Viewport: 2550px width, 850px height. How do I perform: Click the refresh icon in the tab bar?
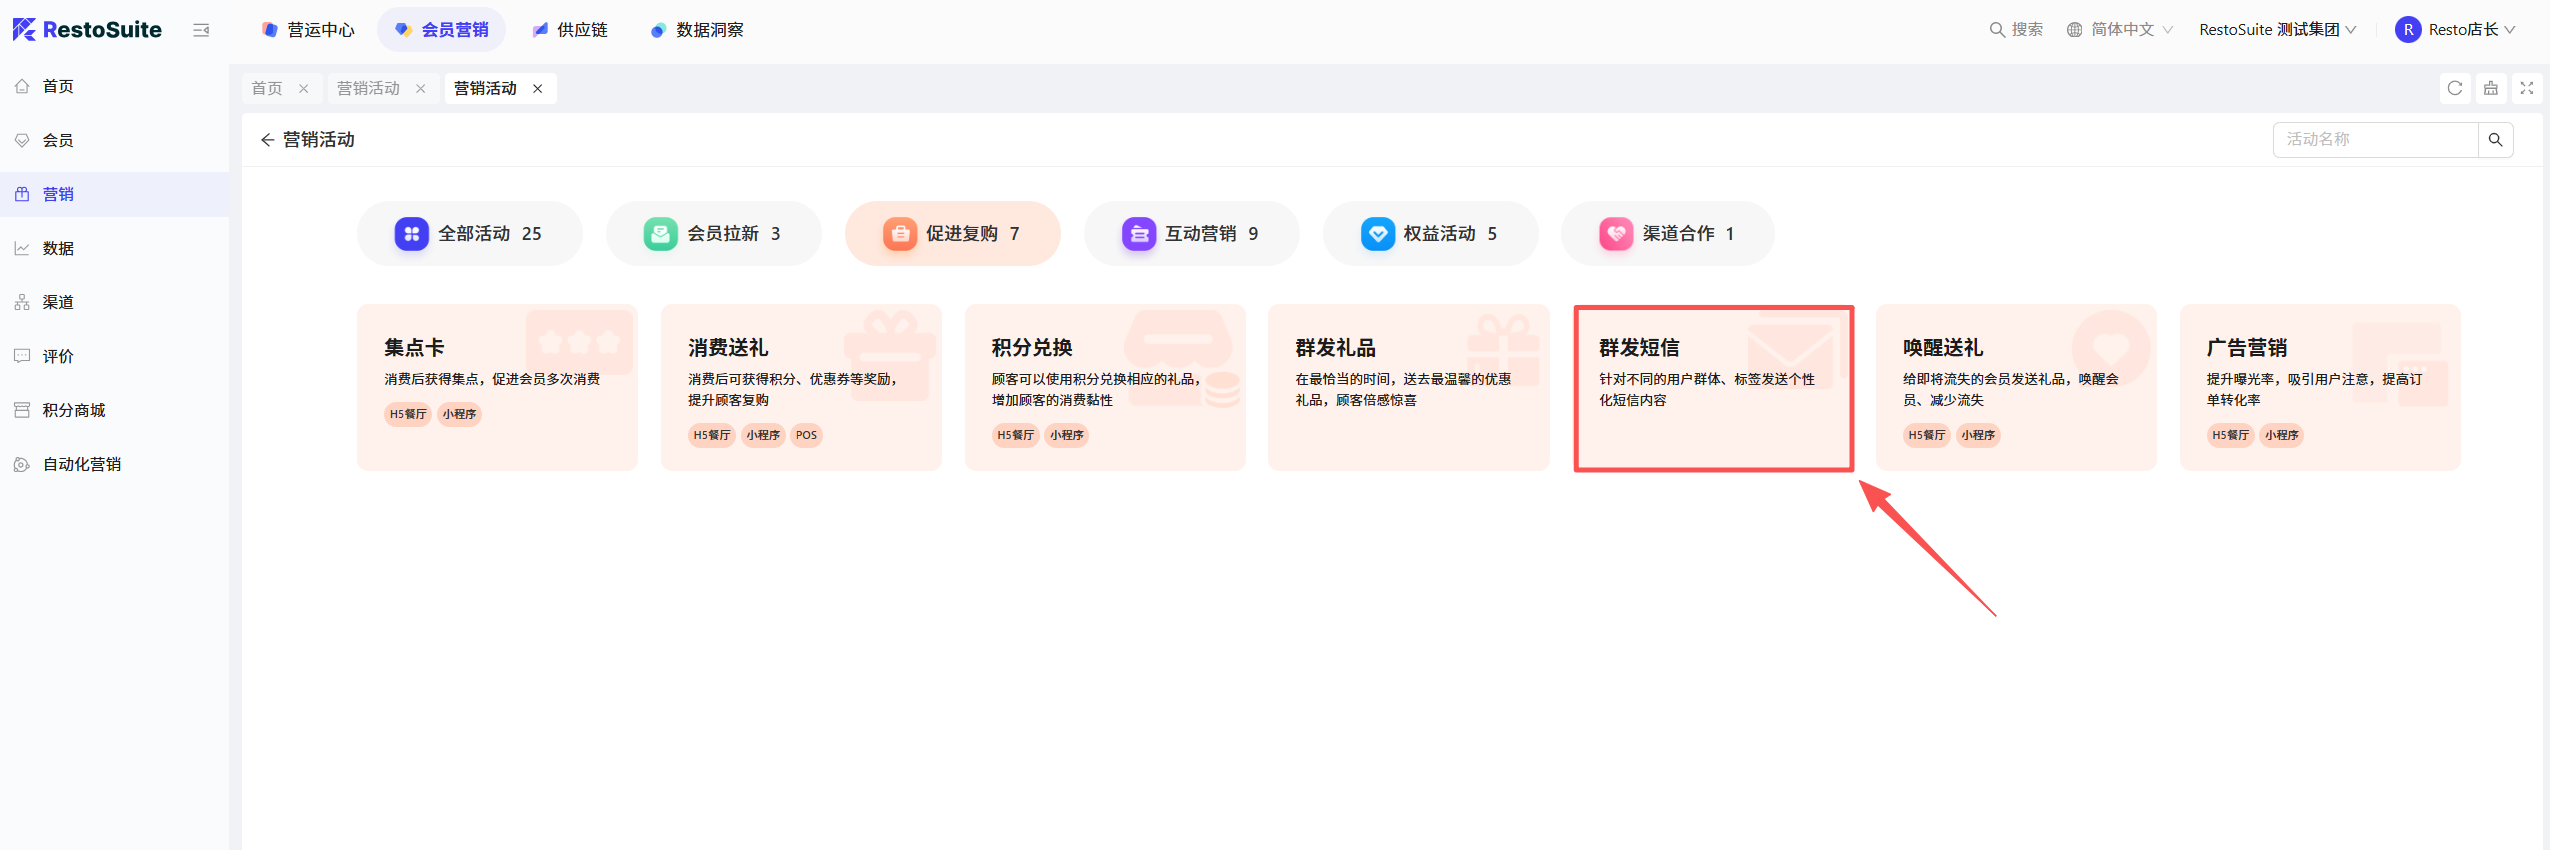click(x=2454, y=88)
